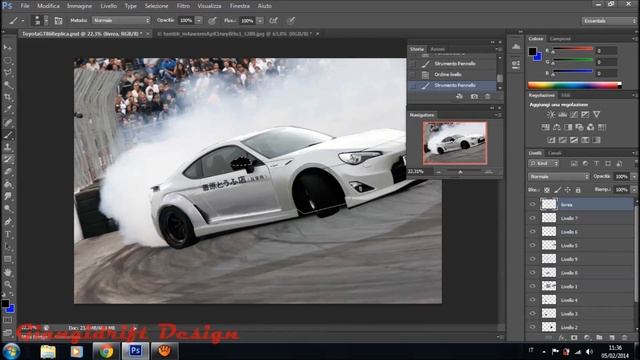Select the Eraser tool
Image resolution: width=640 pixels, height=360 pixels.
pos(8,171)
